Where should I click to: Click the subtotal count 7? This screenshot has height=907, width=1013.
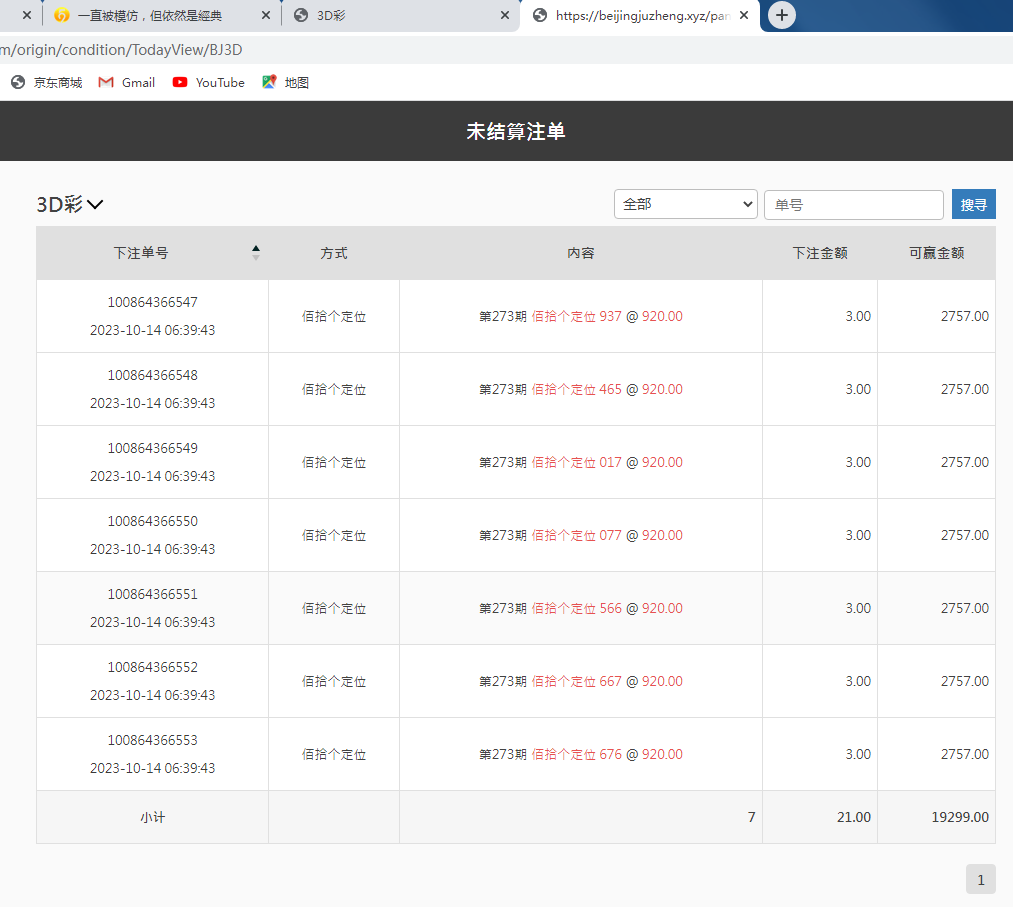pyautogui.click(x=751, y=817)
